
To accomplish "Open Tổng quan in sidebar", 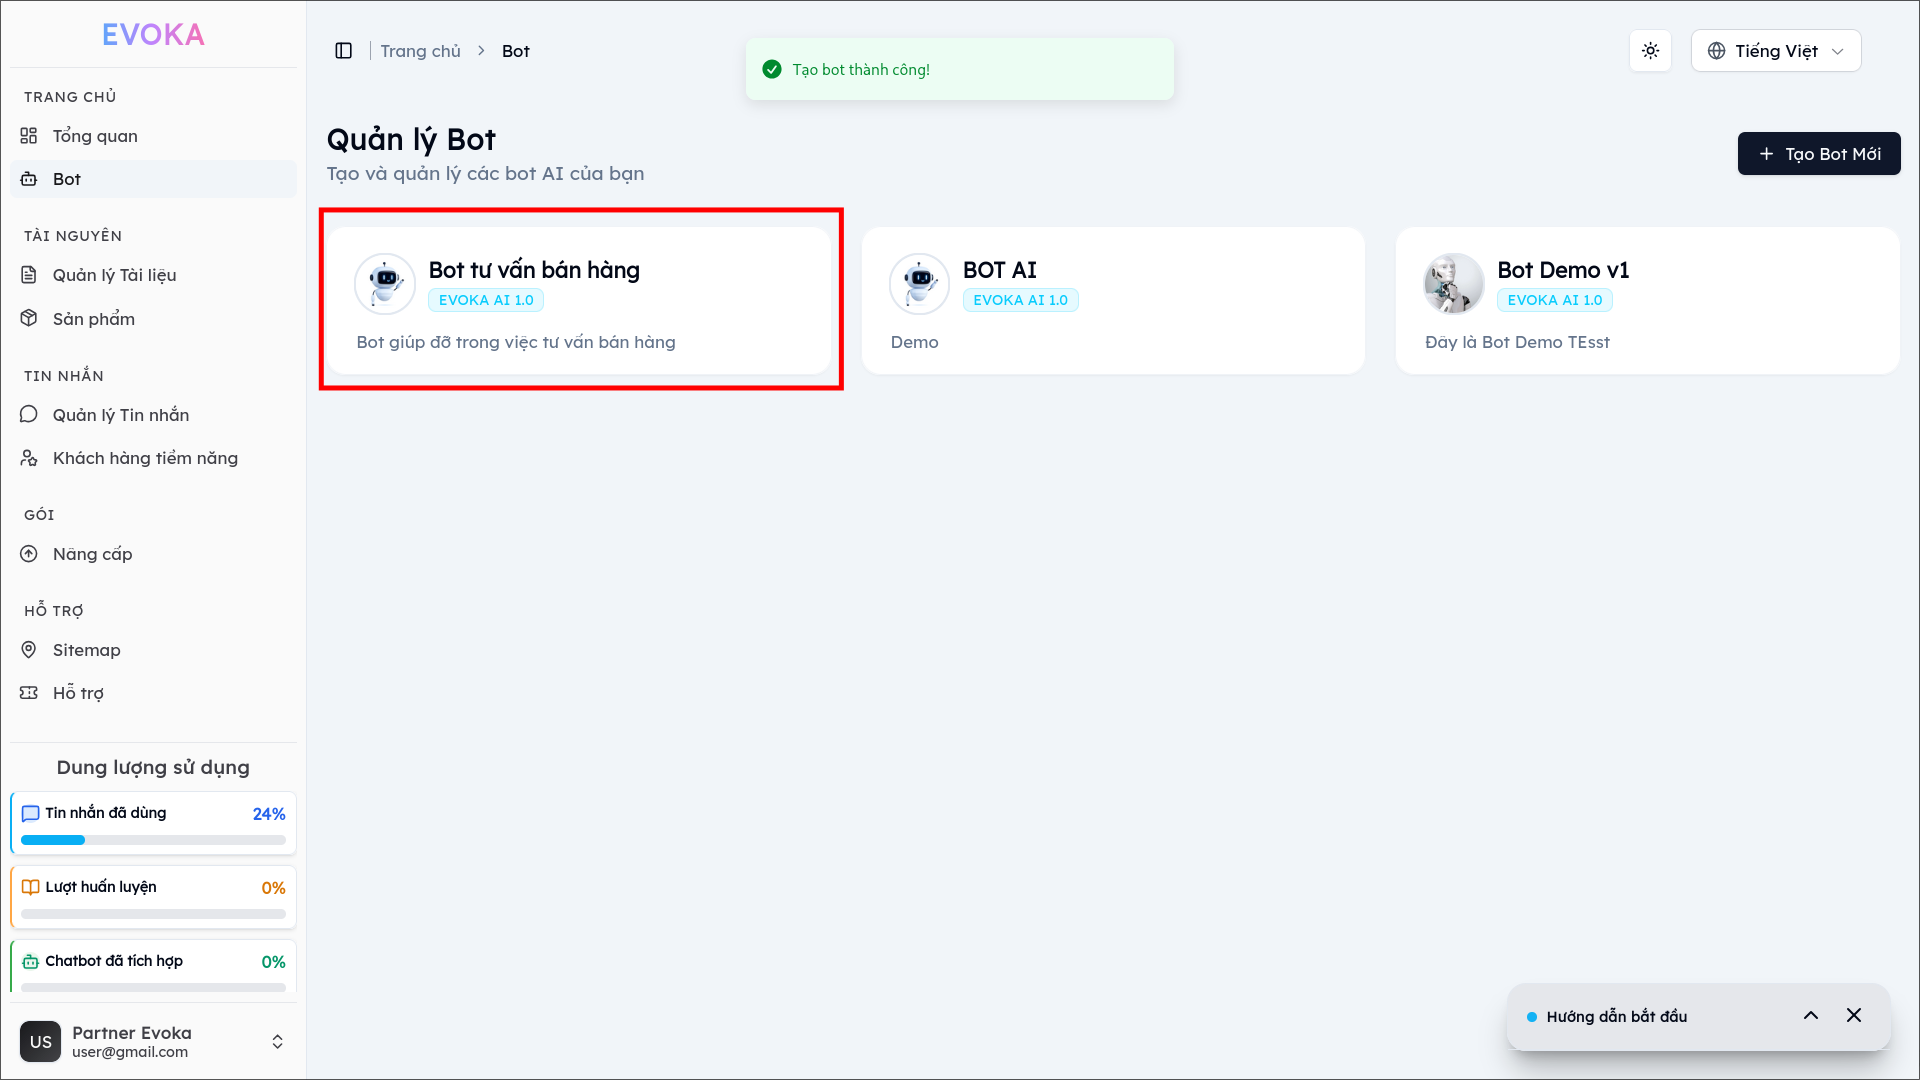I will [x=95, y=136].
